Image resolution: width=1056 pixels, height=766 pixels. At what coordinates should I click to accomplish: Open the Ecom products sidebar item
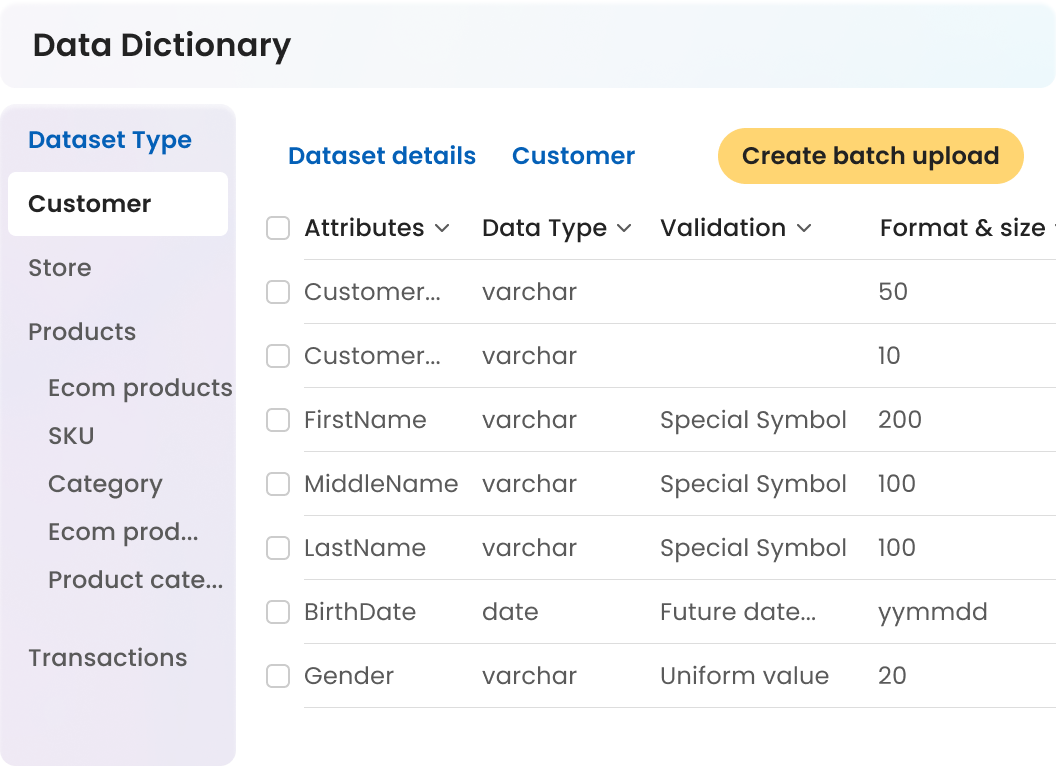(x=140, y=388)
